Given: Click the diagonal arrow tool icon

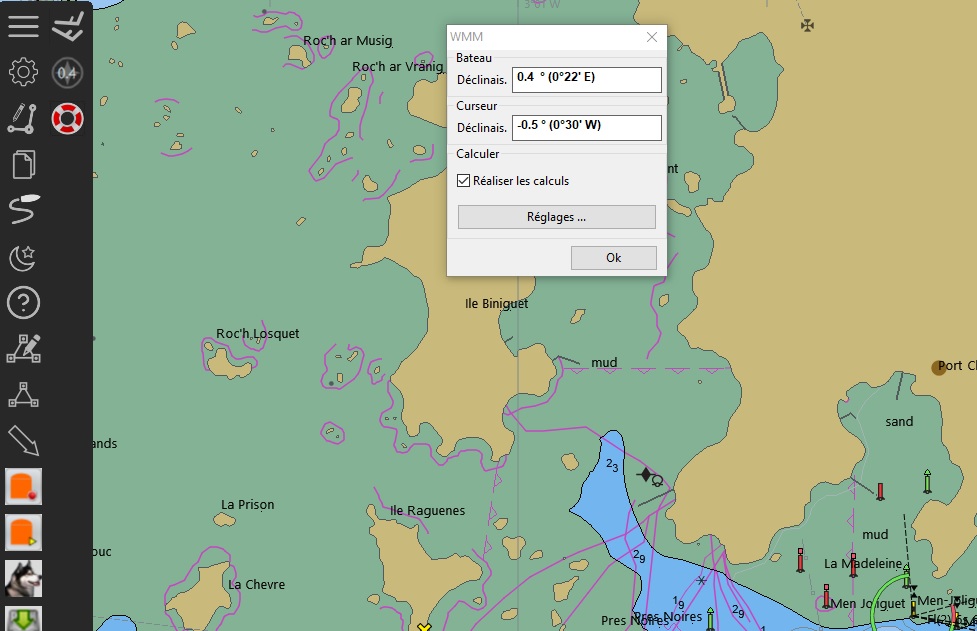Looking at the screenshot, I should 23,440.
